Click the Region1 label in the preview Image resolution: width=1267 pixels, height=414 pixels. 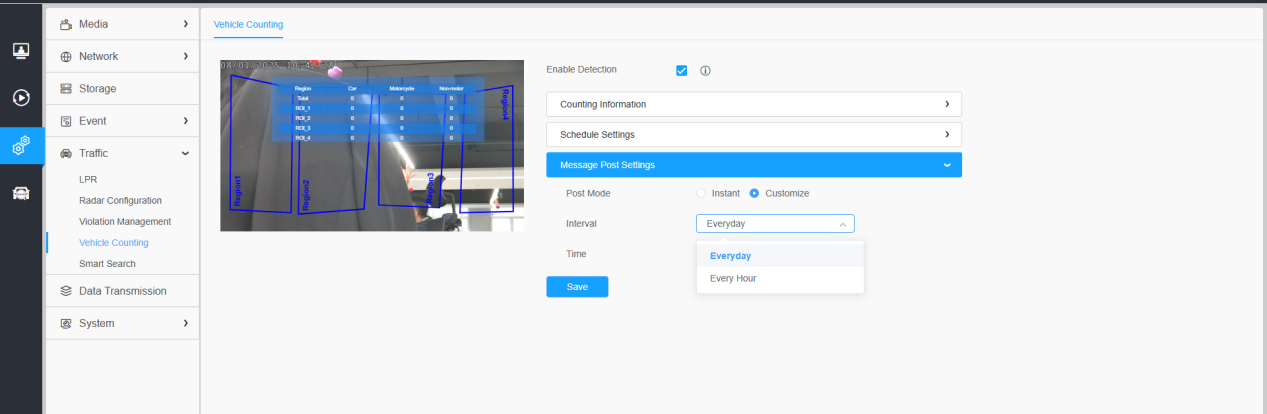[x=237, y=191]
